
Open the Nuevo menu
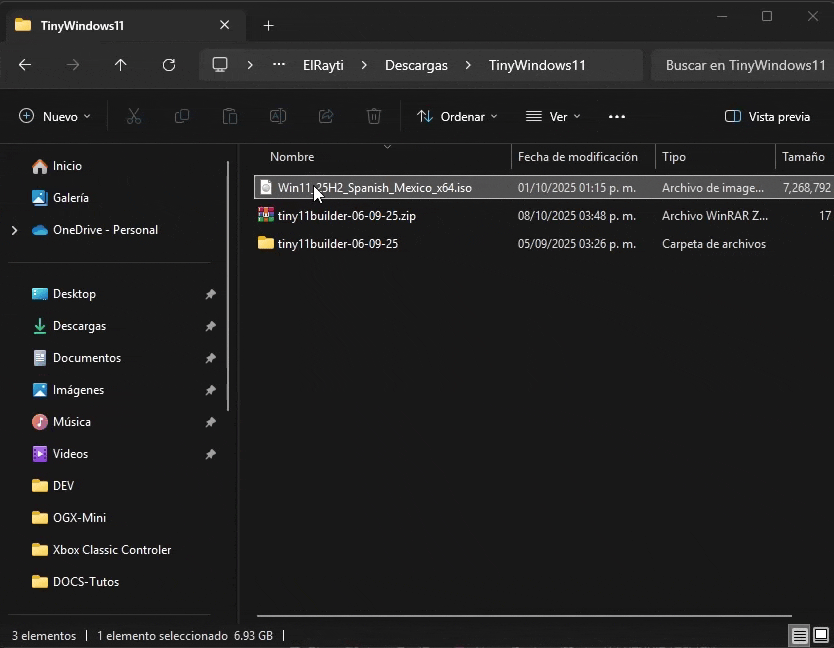click(55, 117)
